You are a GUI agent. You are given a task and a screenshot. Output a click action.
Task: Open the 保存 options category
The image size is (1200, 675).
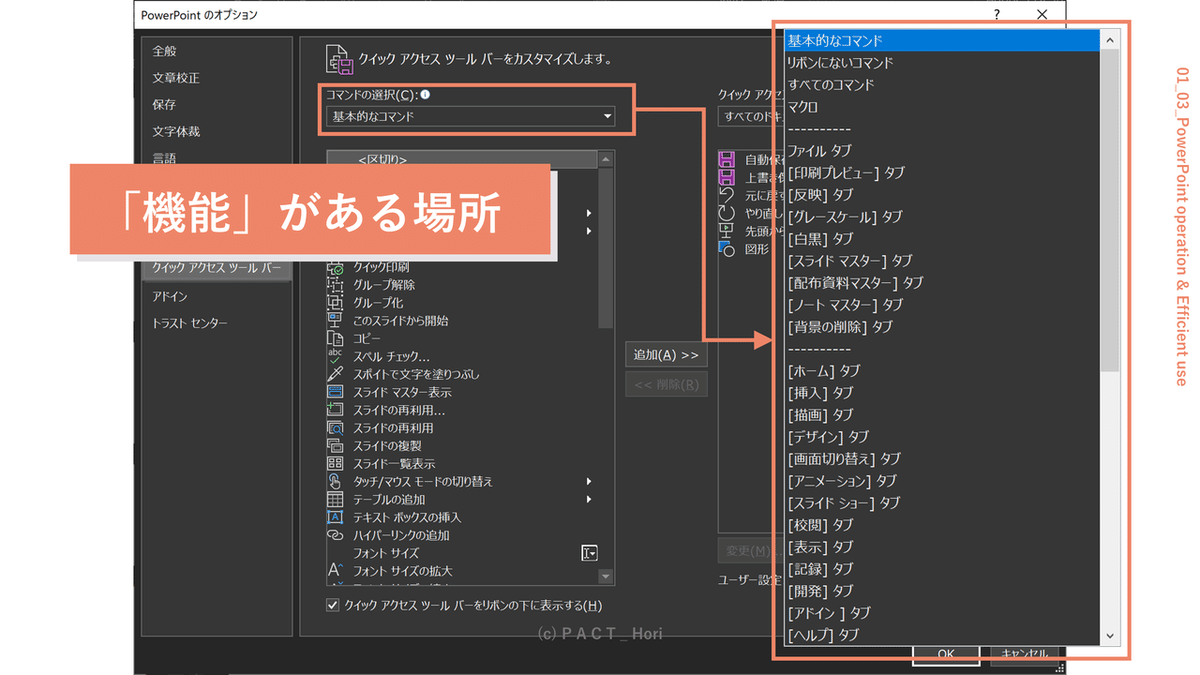(x=215, y=104)
